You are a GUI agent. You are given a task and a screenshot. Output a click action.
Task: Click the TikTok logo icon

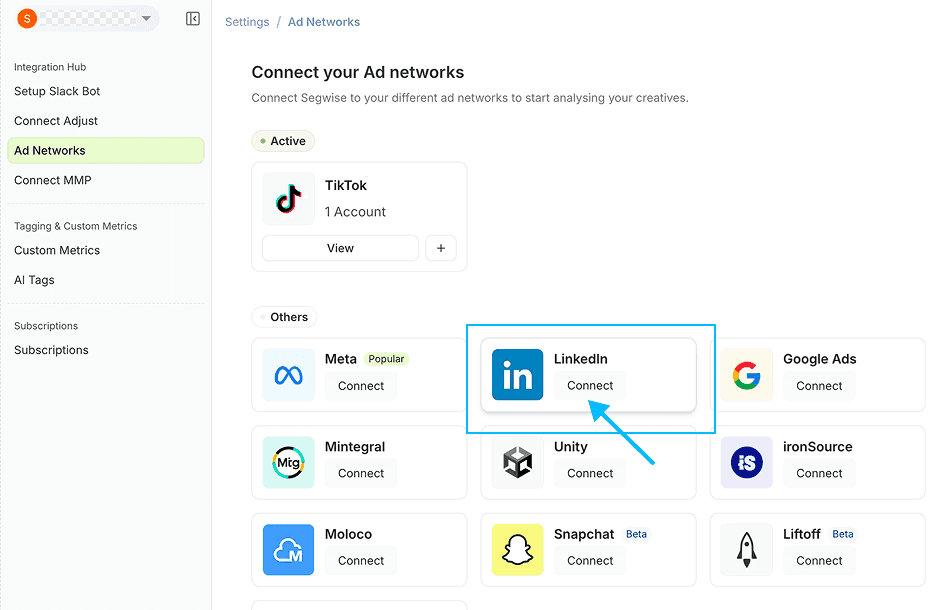[288, 199]
